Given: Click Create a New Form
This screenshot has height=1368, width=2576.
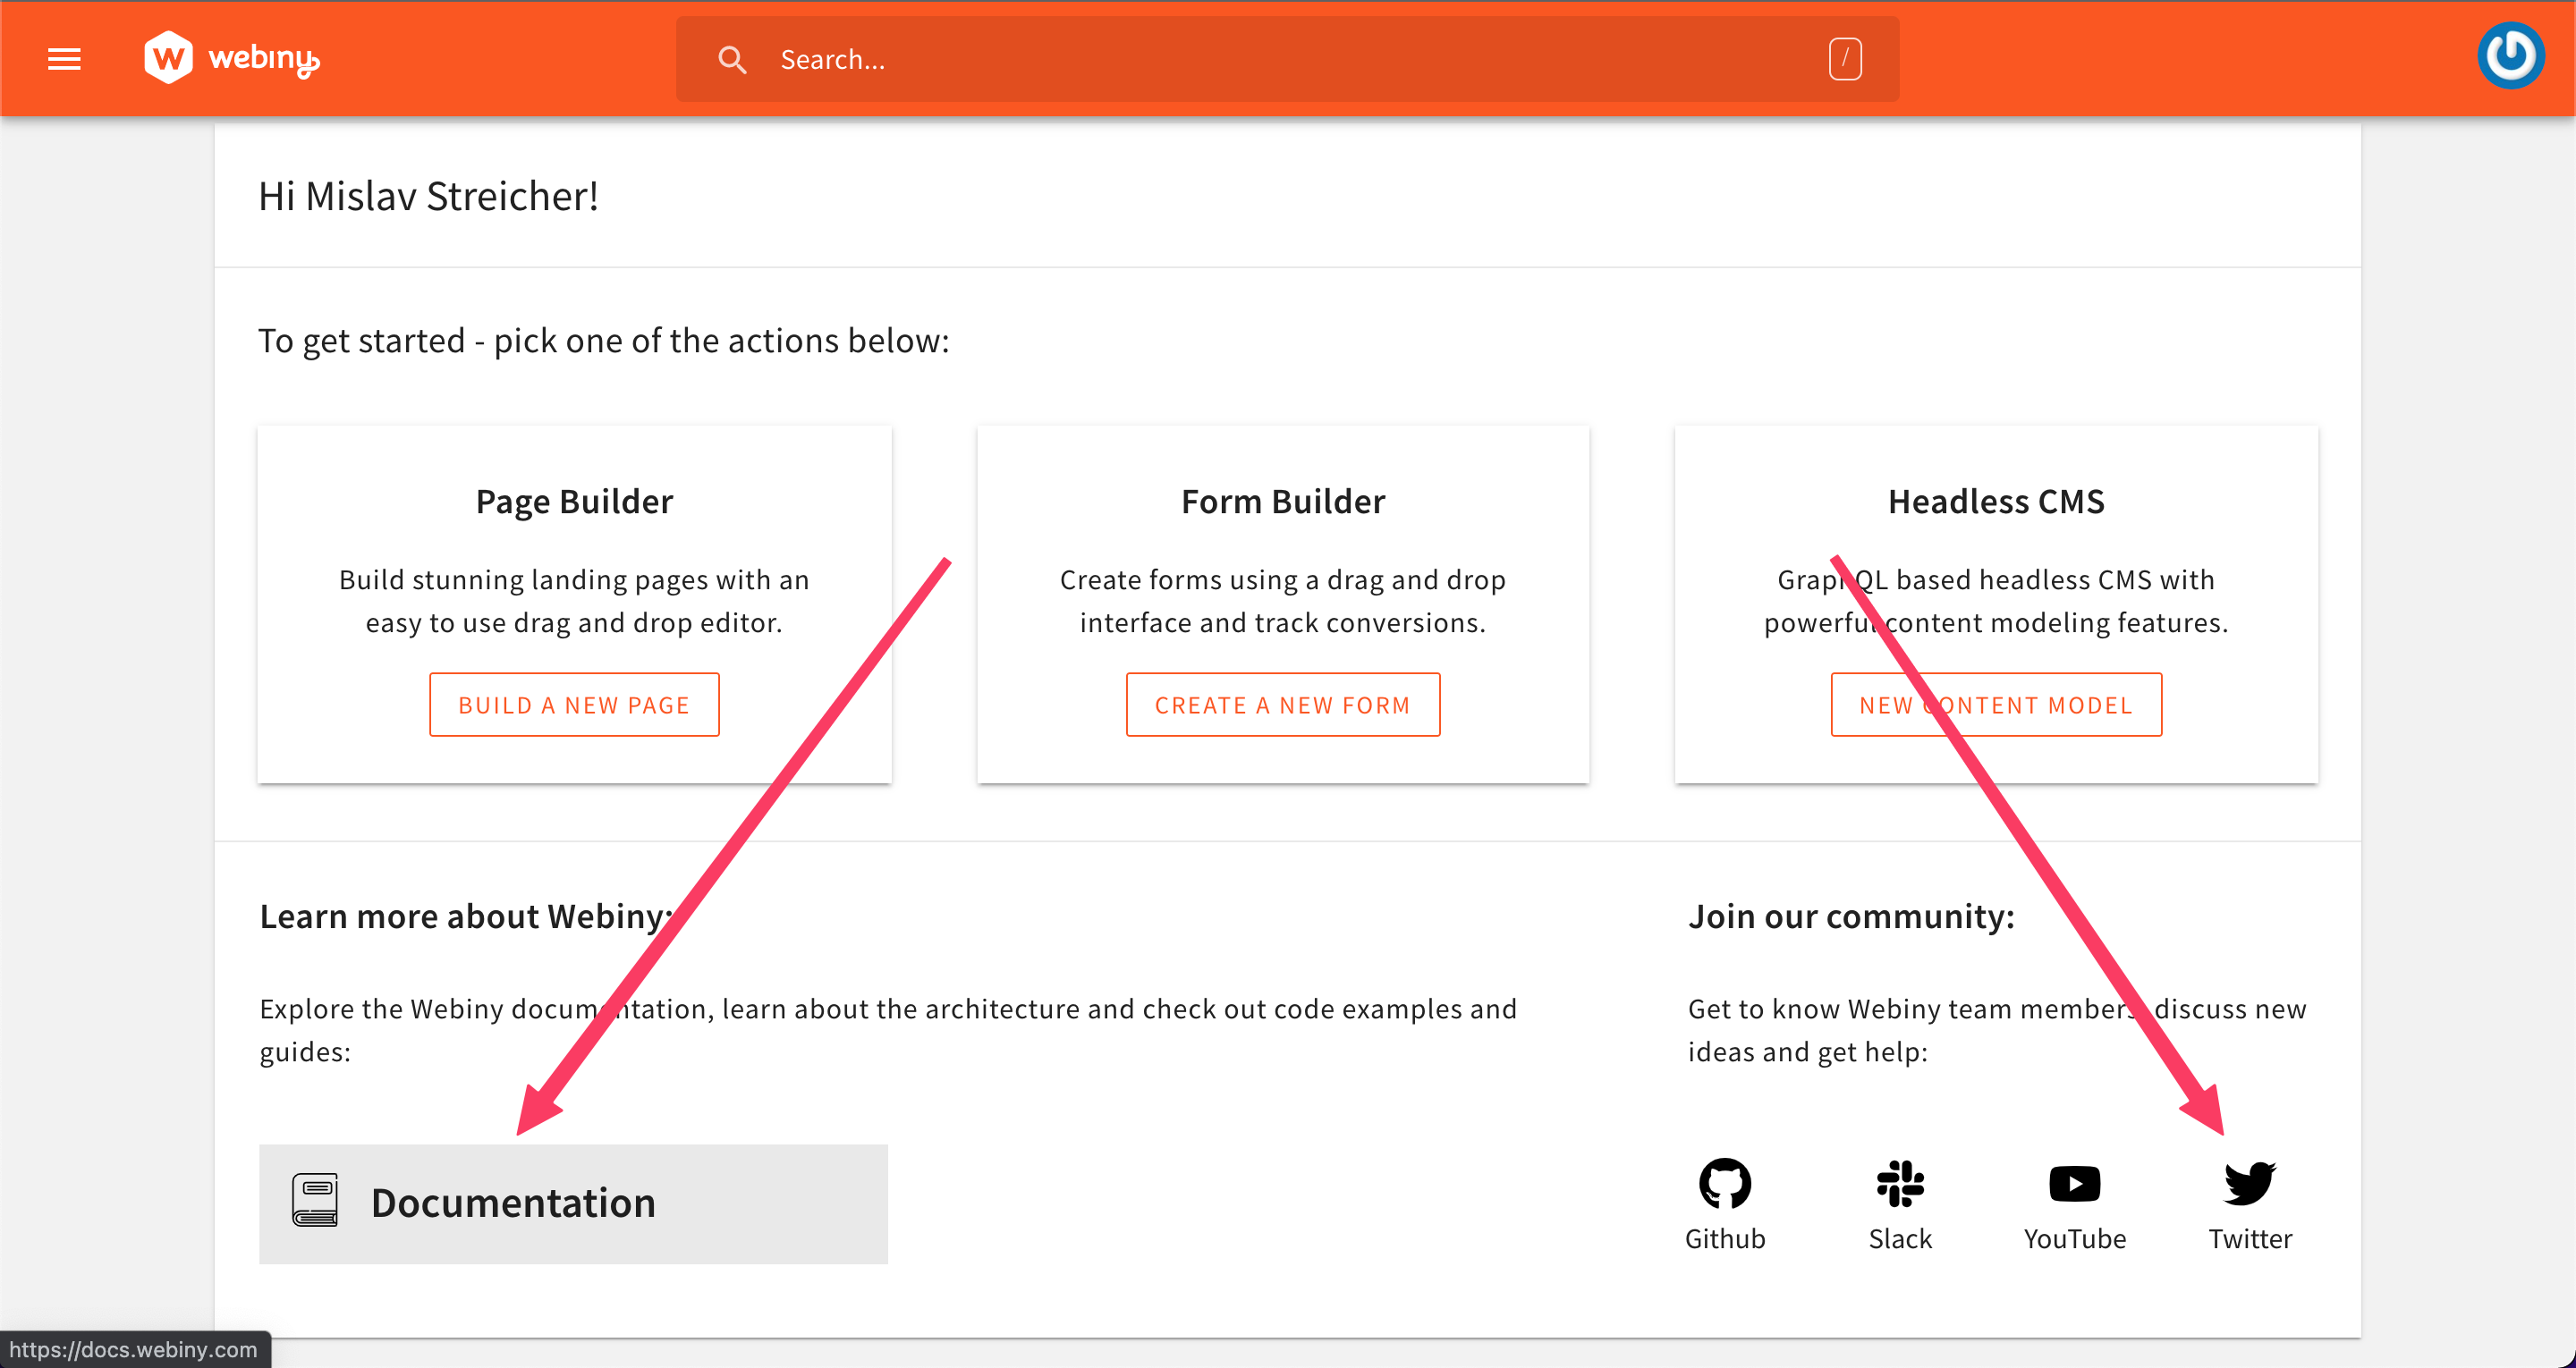Looking at the screenshot, I should point(1282,704).
